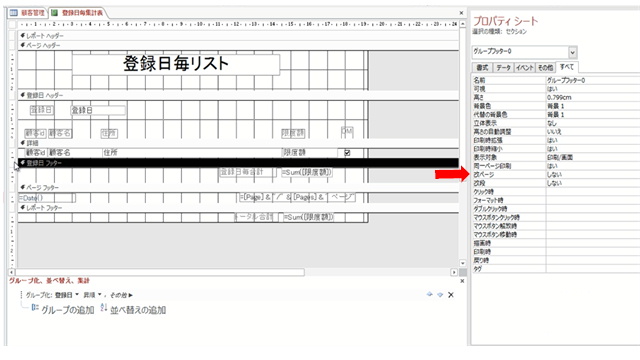Viewport: 640px width, 360px height.
Task: Click the グループの追加 icon
Action: [x=35, y=308]
